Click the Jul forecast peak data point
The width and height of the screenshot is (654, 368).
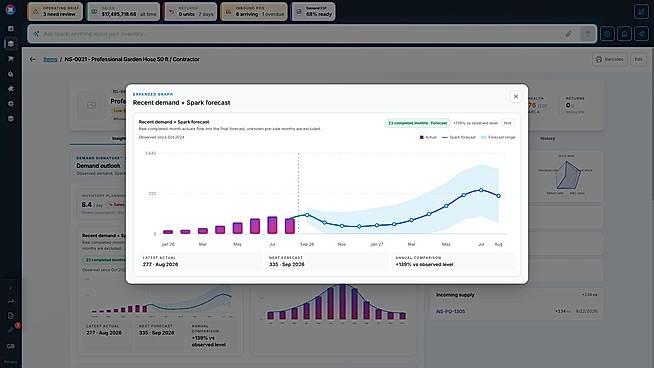pyautogui.click(x=481, y=190)
